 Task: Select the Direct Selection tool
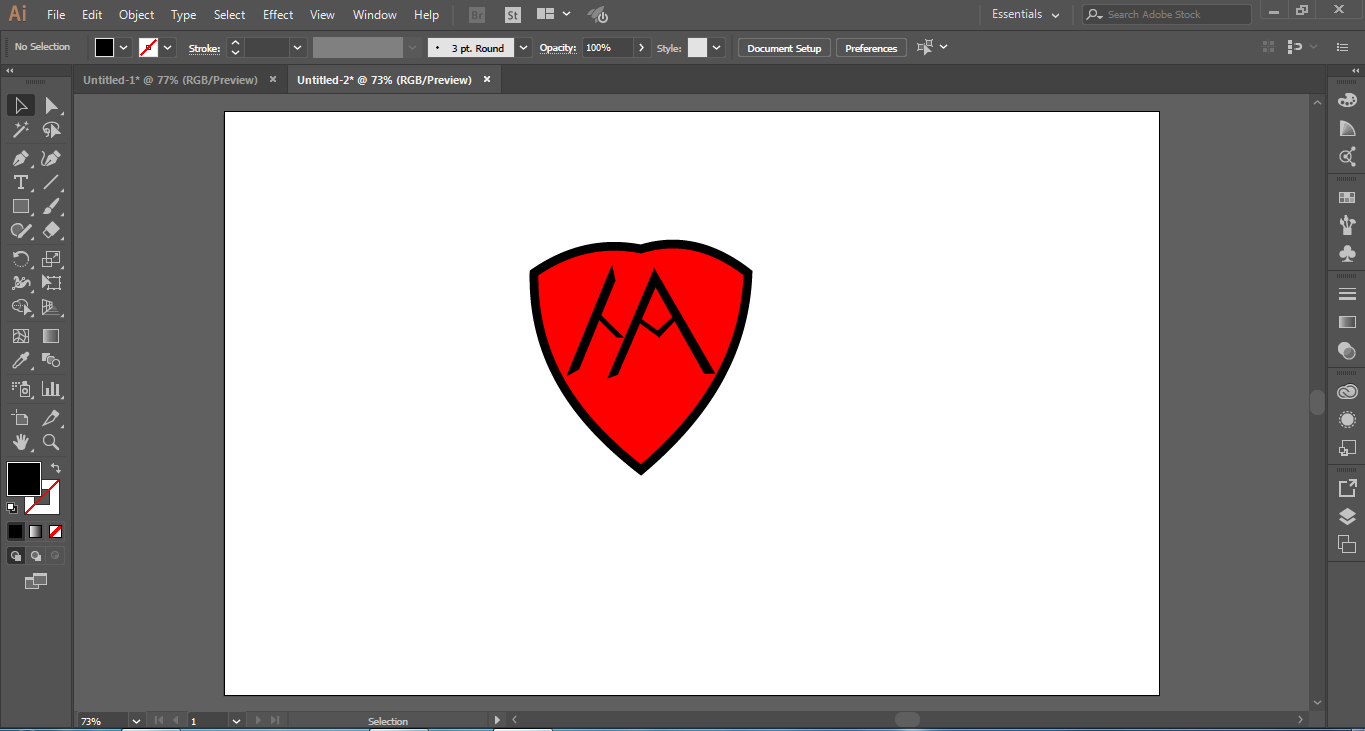point(51,106)
